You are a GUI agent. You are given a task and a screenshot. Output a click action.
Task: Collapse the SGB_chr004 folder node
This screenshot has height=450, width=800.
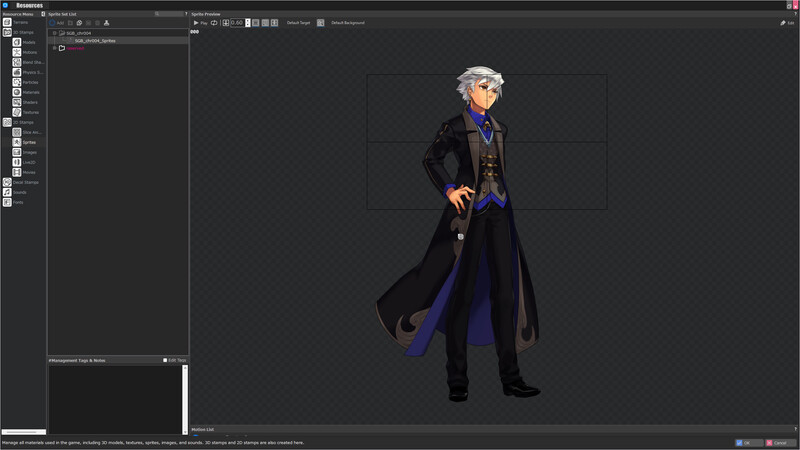point(55,33)
